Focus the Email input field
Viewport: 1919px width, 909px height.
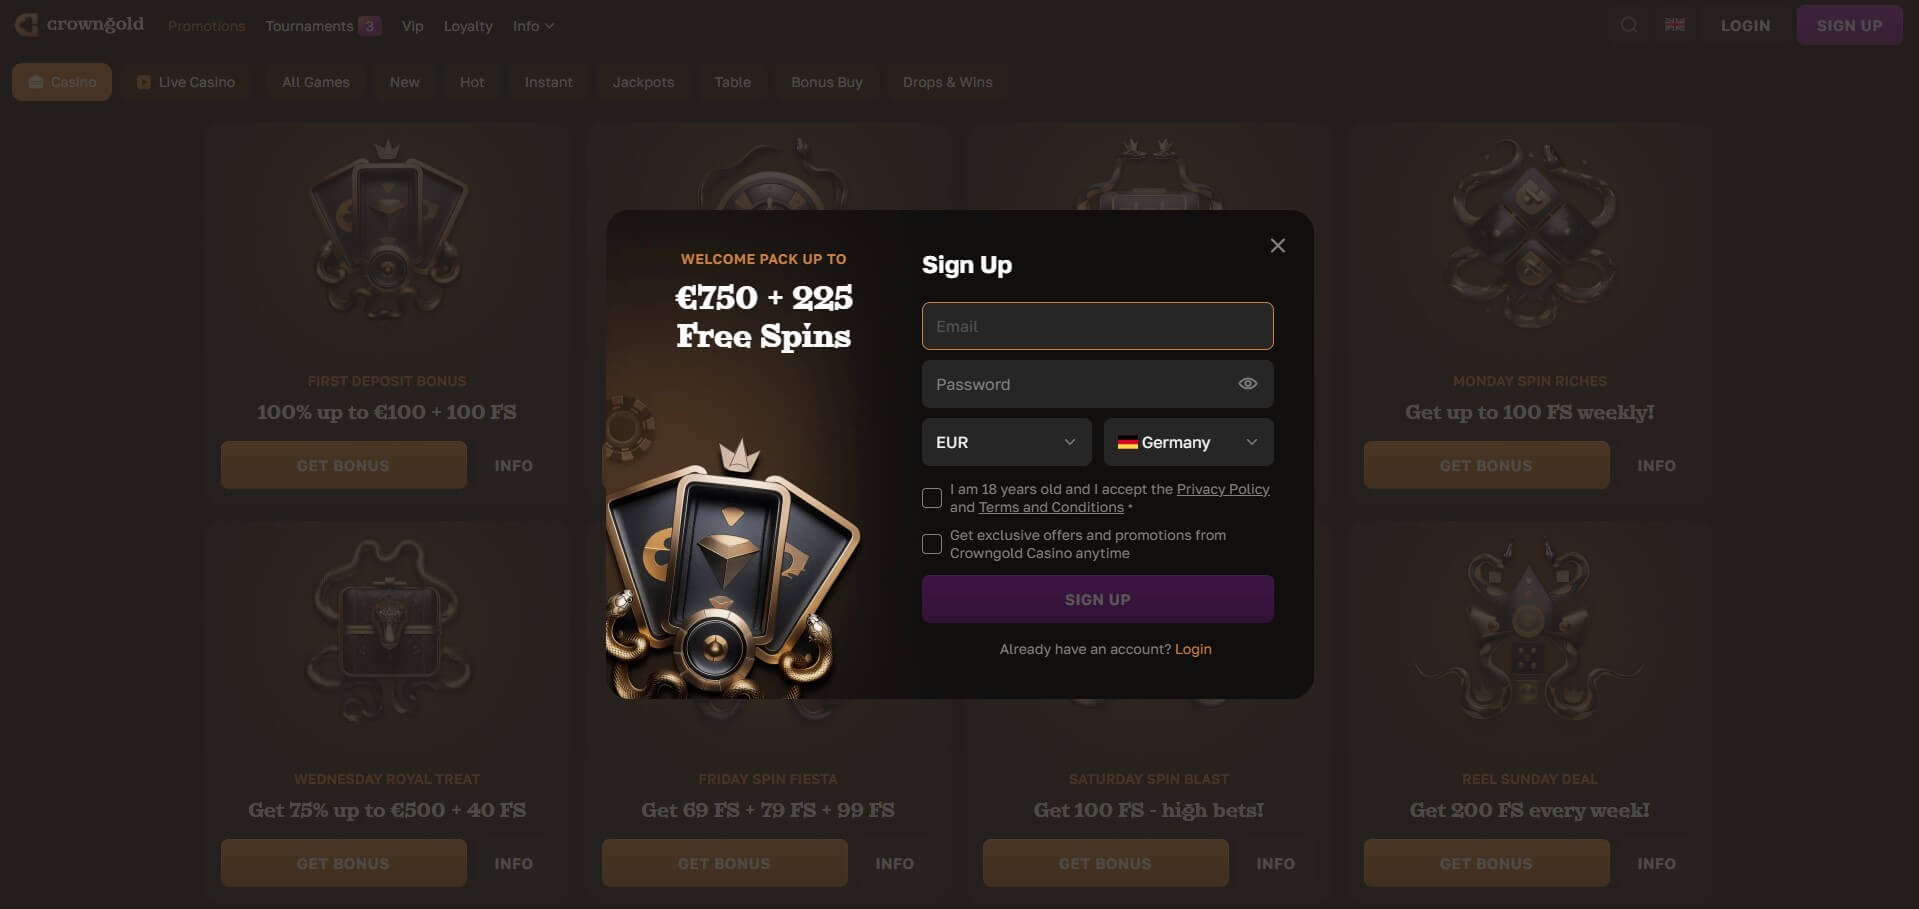[x=1097, y=326]
